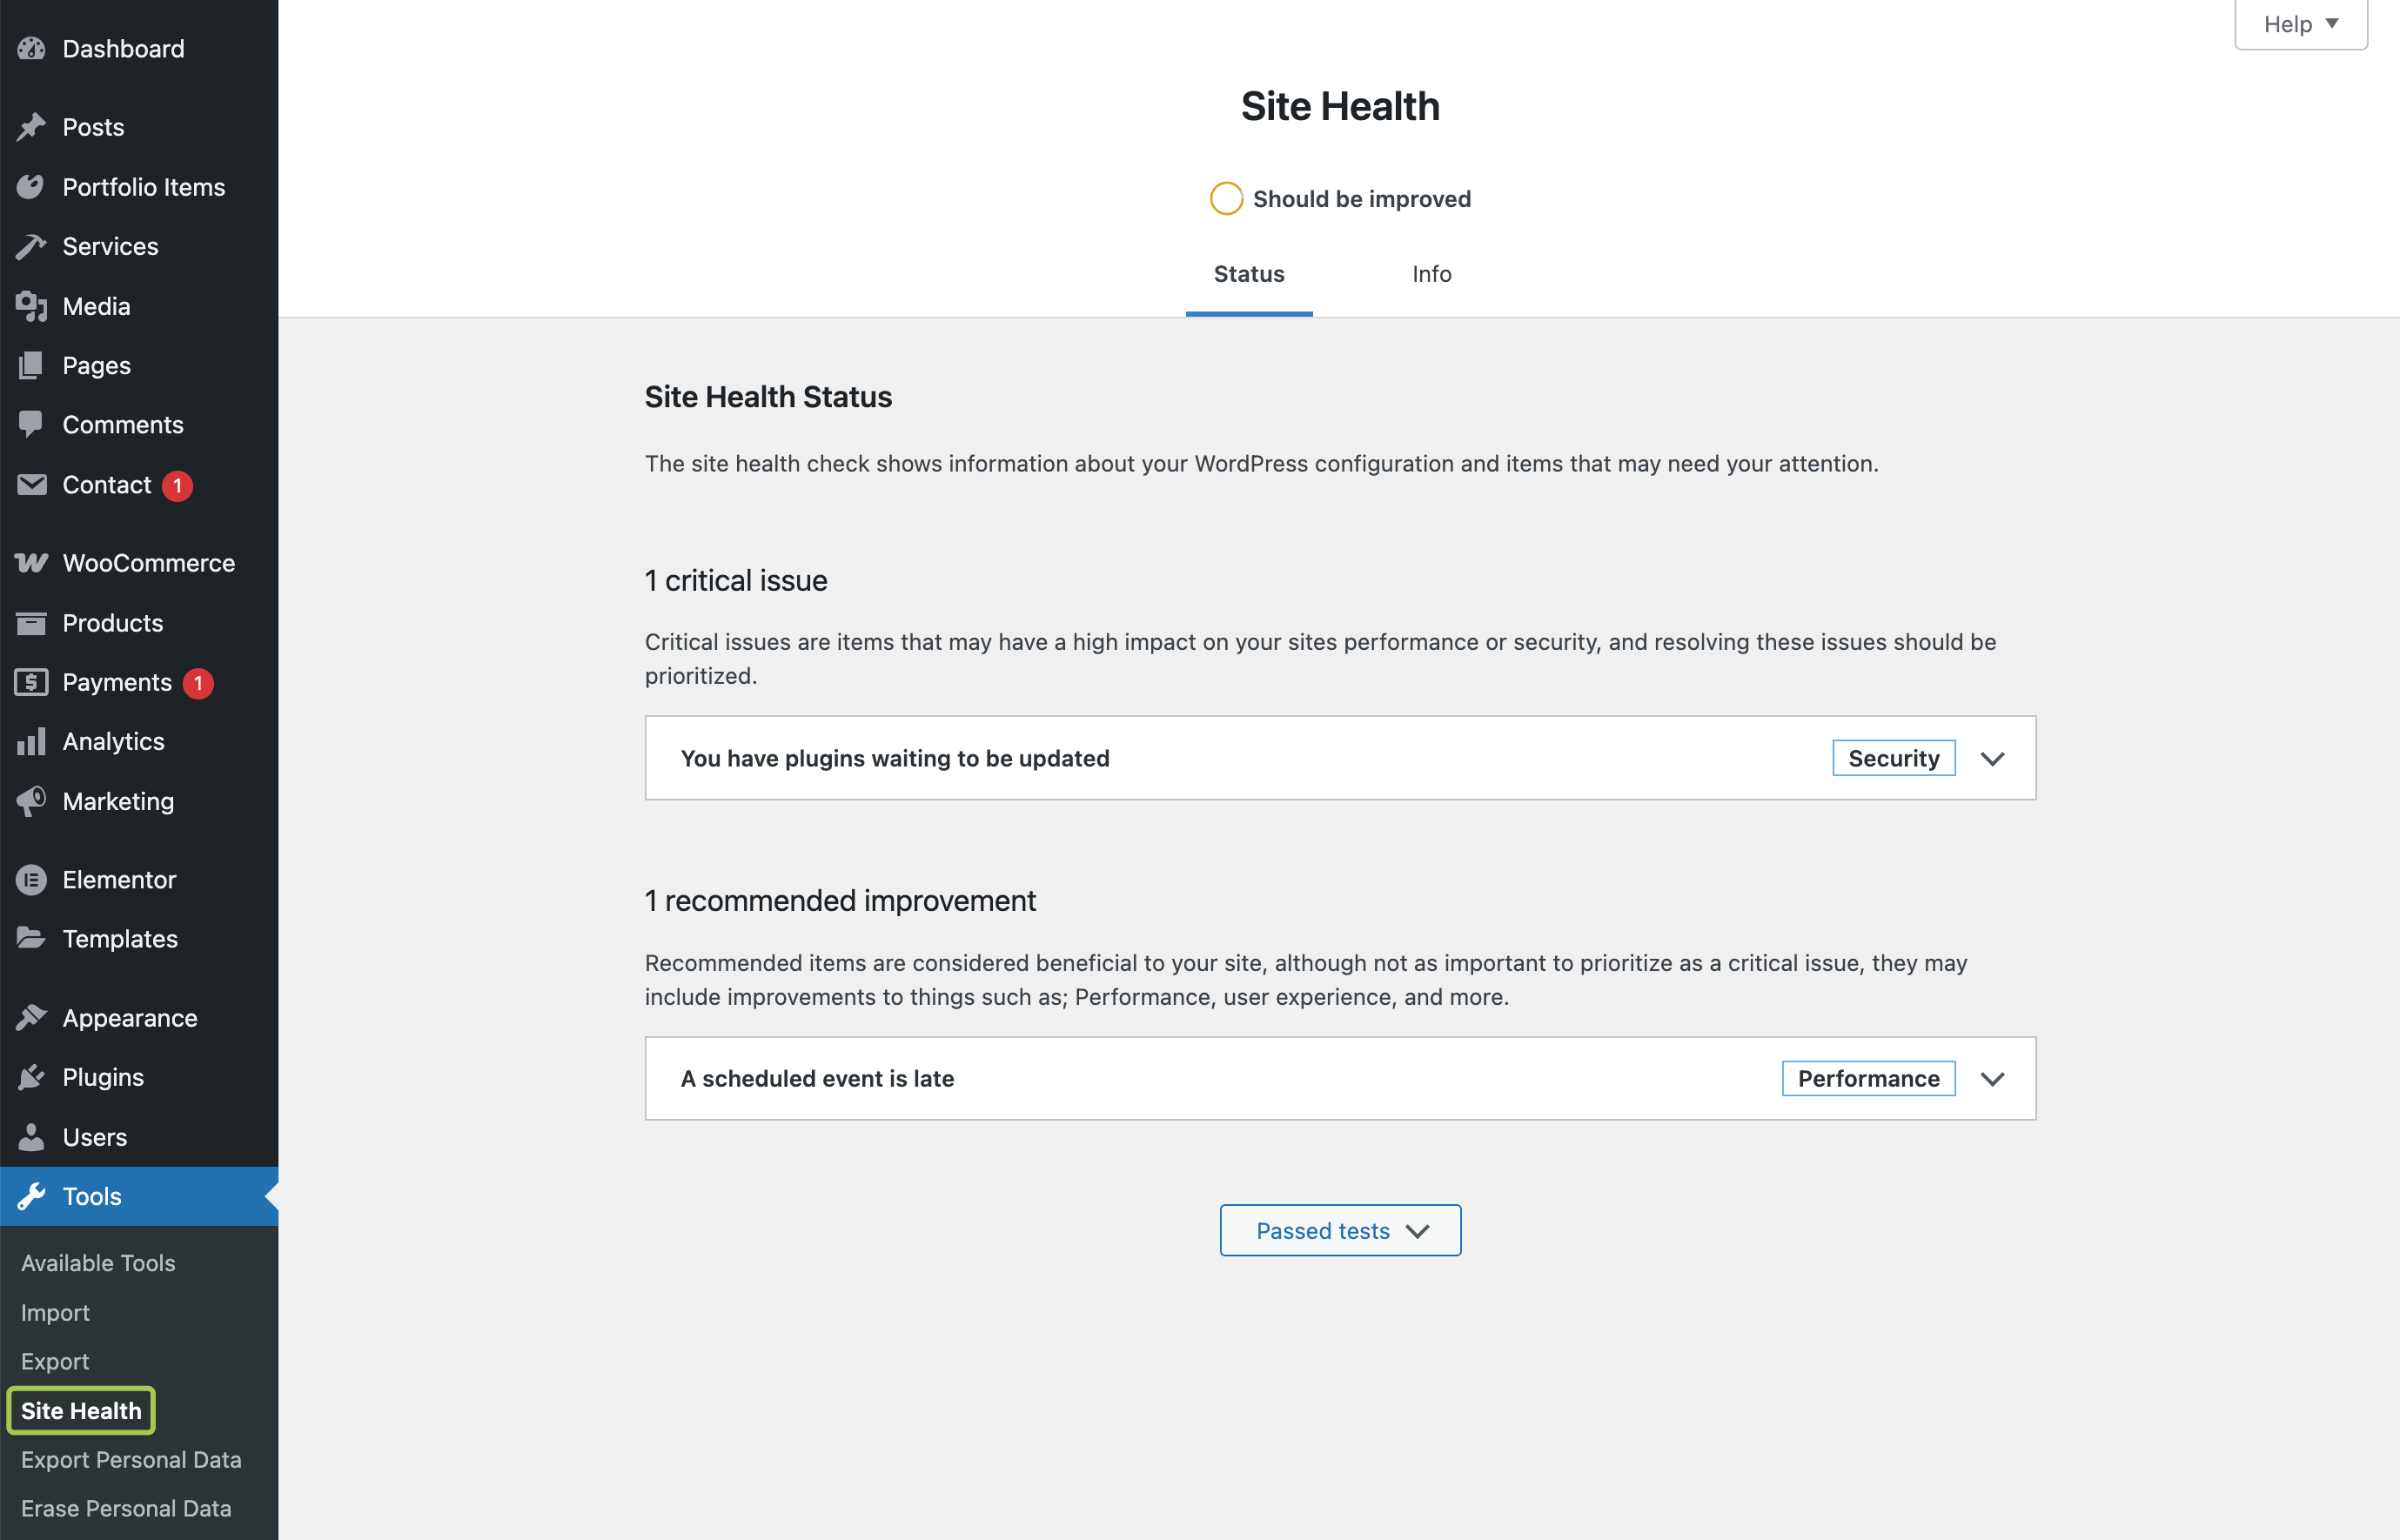Click the Dashboard gauge icon
This screenshot has width=2400, height=1540.
pos(31,48)
